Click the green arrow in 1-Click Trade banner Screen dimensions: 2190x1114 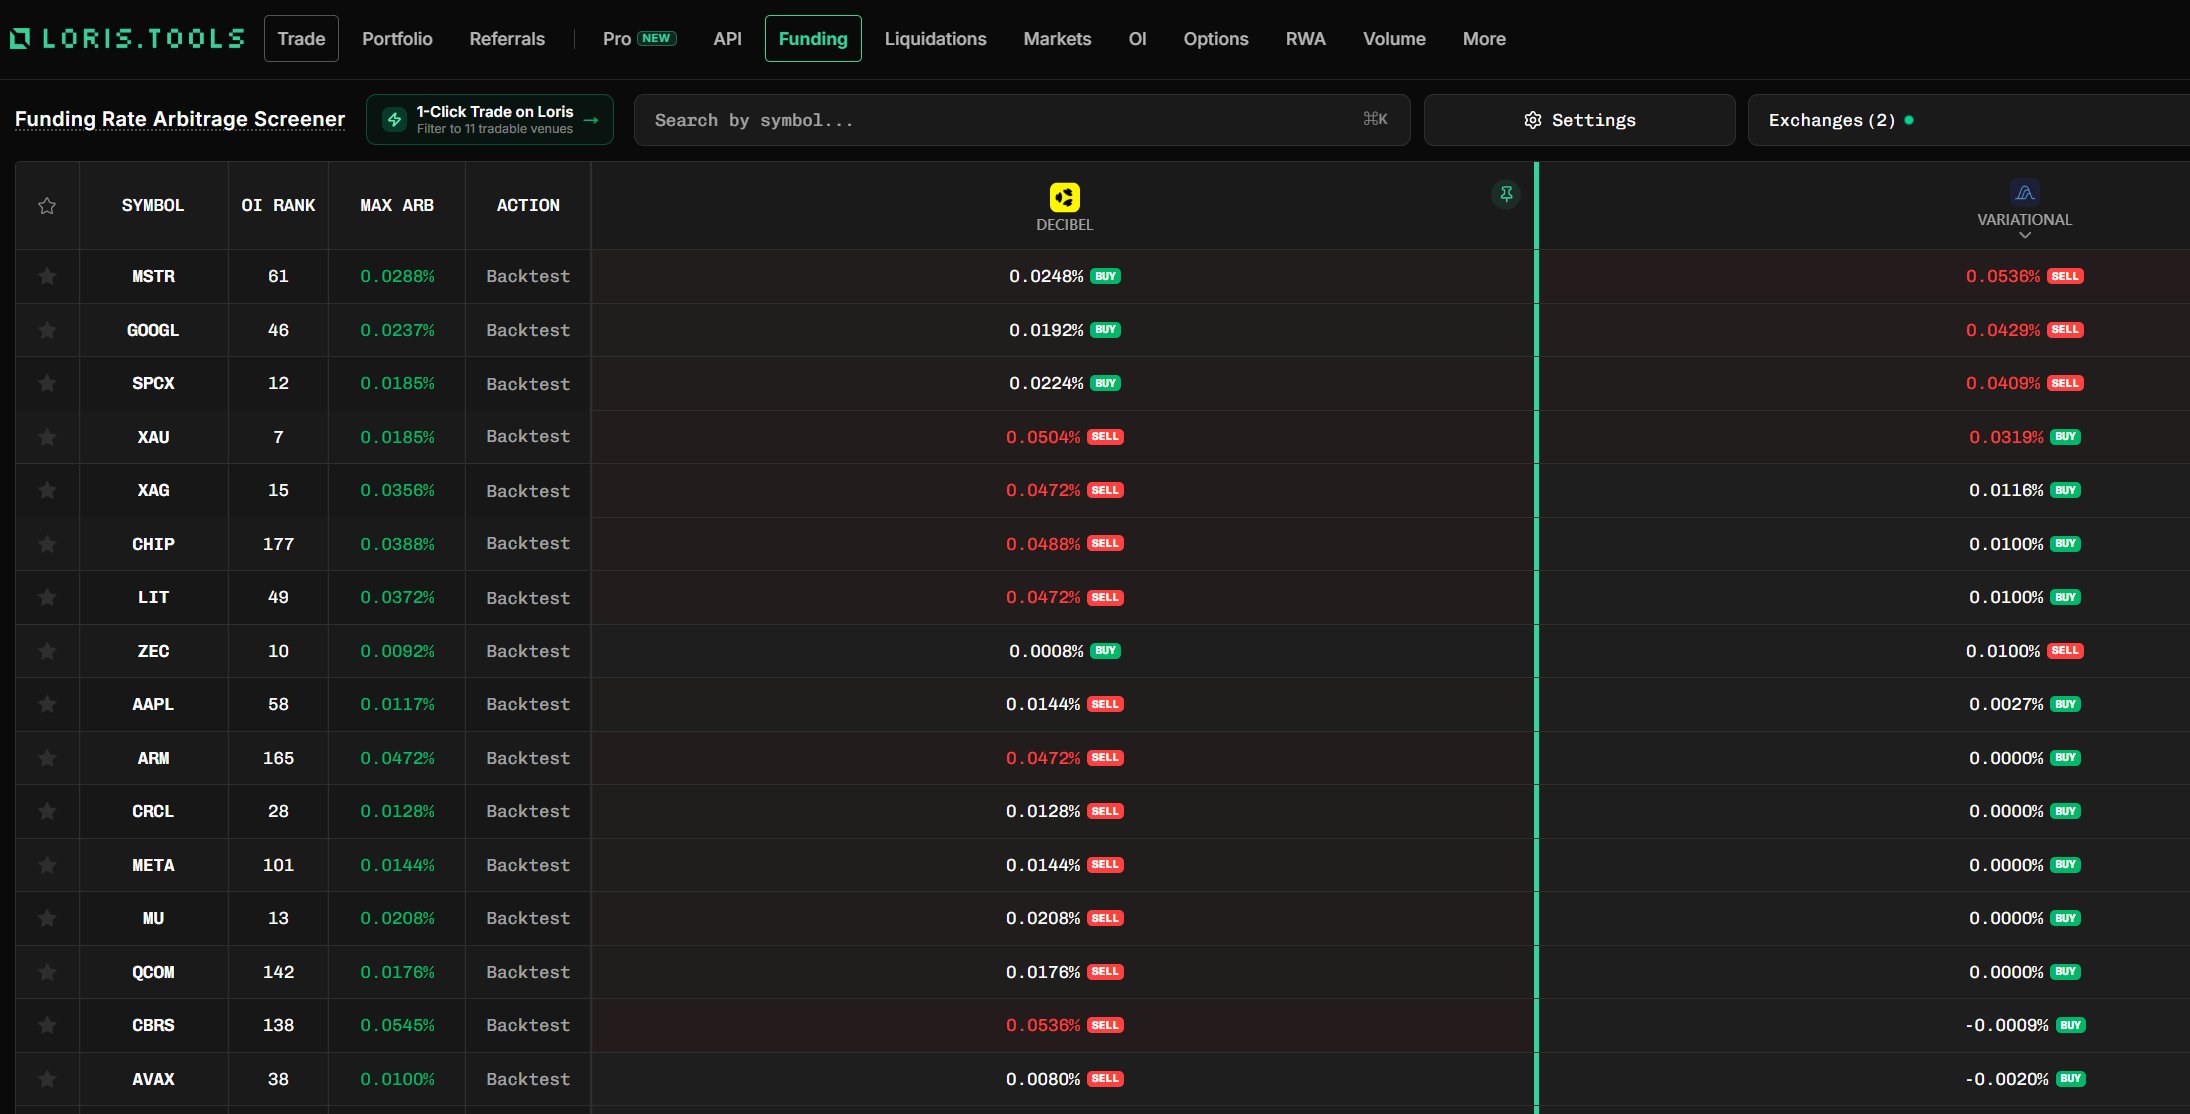pos(591,120)
